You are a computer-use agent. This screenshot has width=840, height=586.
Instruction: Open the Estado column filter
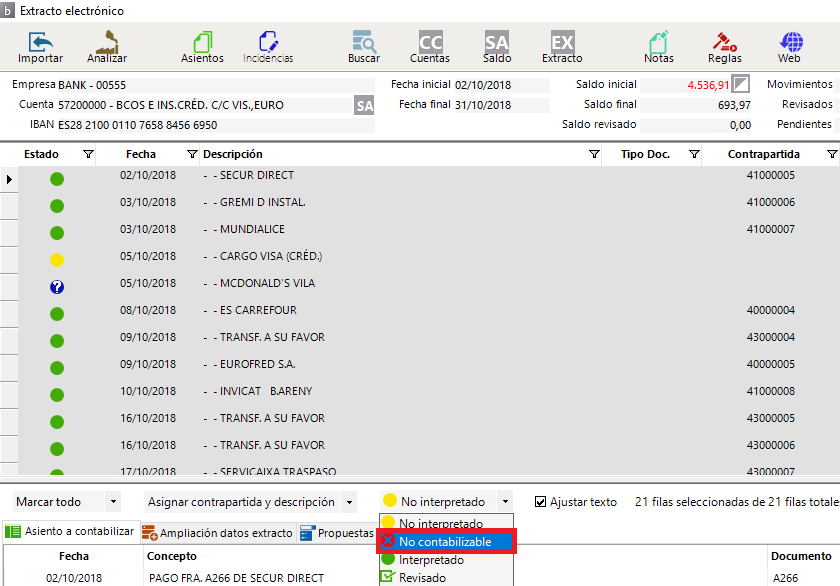pyautogui.click(x=88, y=154)
